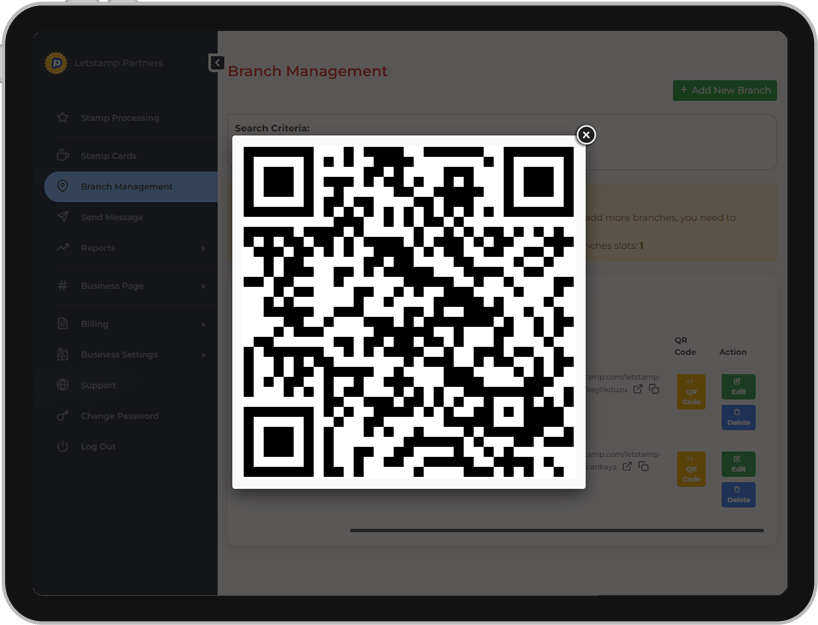Click the Add New Branch button
Screen dimensions: 818x625
coord(724,90)
